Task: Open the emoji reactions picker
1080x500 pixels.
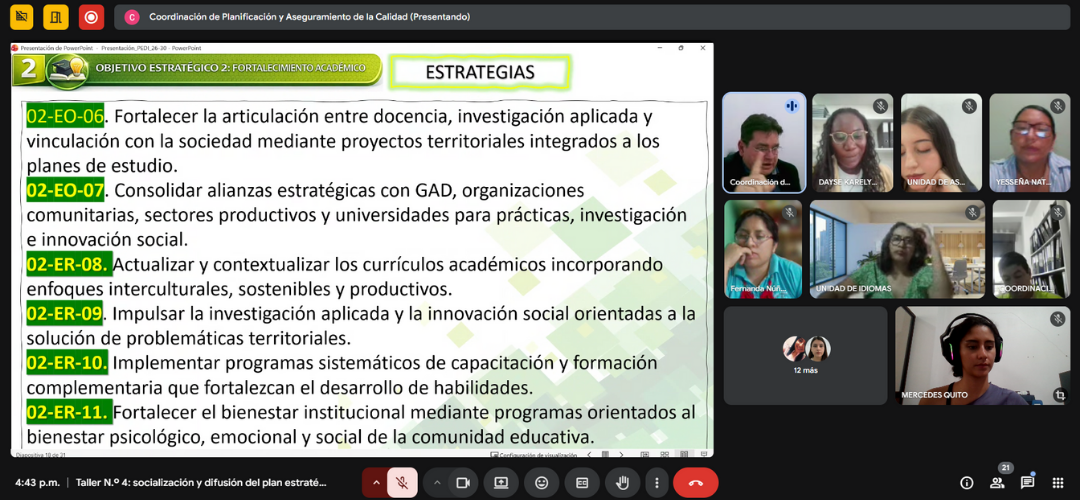Action: coord(542,483)
